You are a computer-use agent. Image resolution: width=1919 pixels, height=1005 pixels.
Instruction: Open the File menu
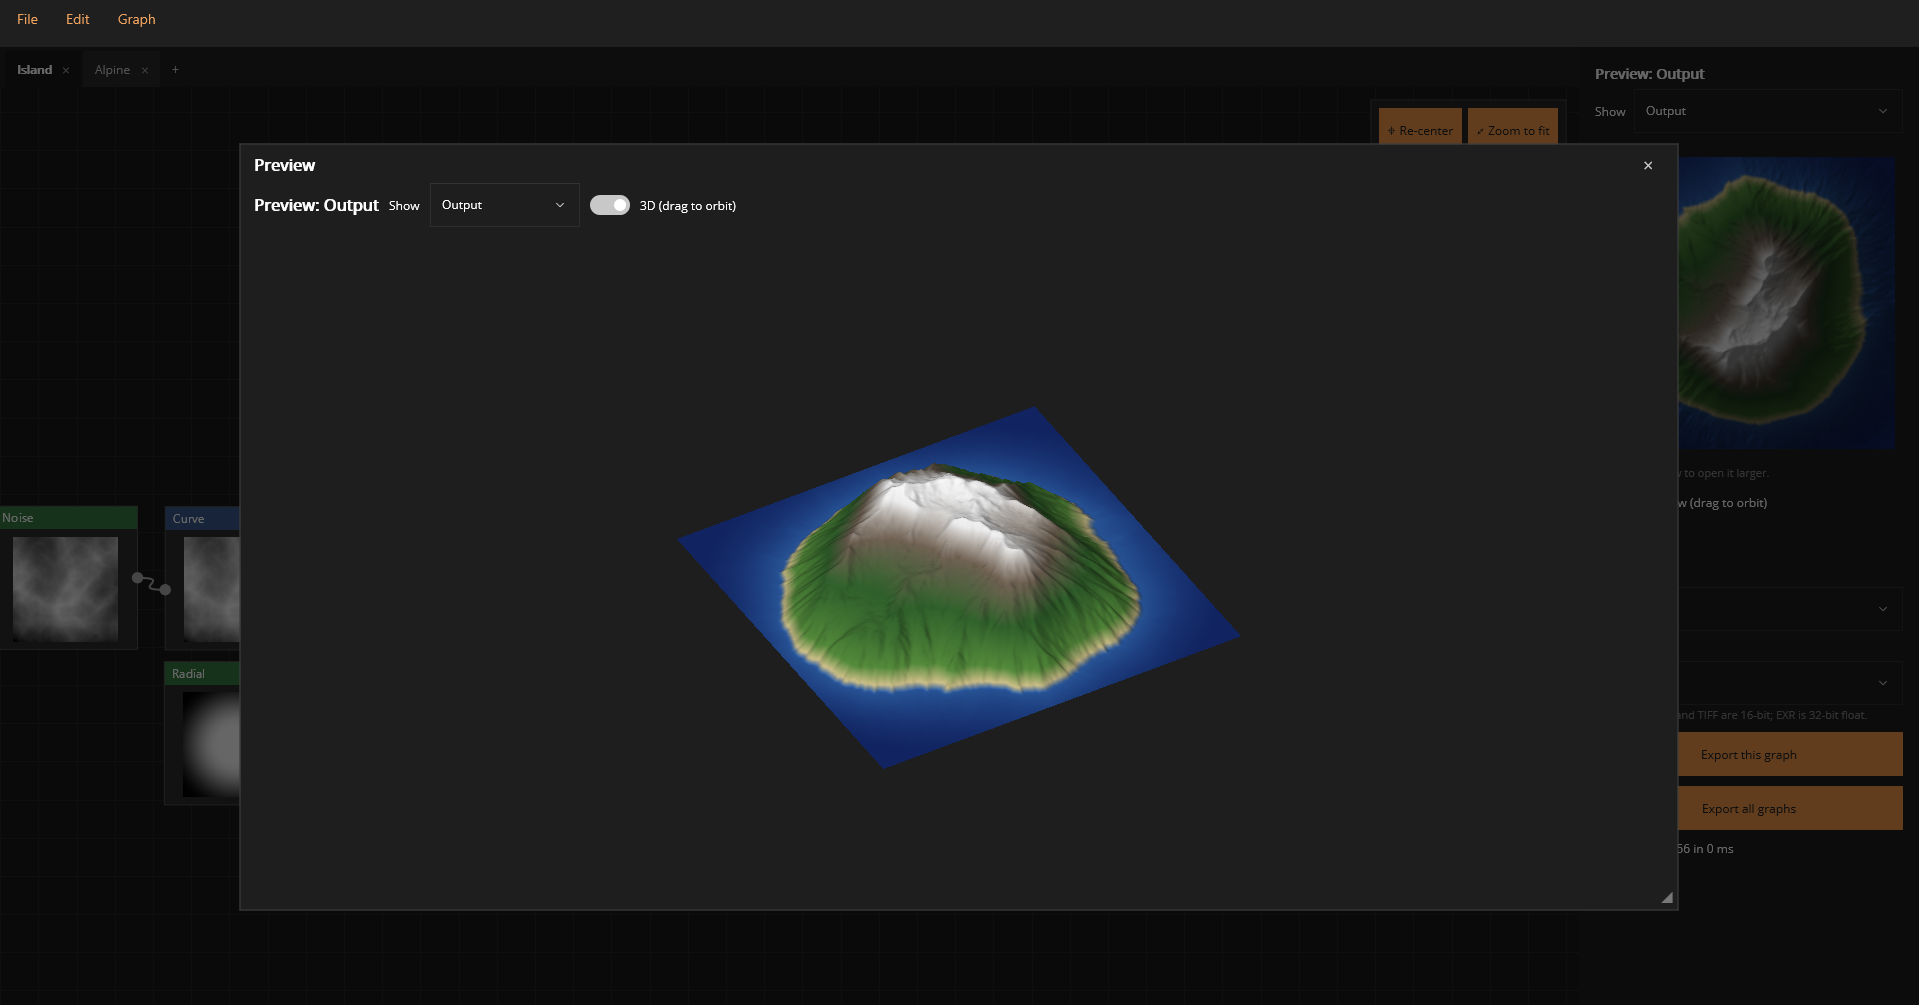(27, 19)
